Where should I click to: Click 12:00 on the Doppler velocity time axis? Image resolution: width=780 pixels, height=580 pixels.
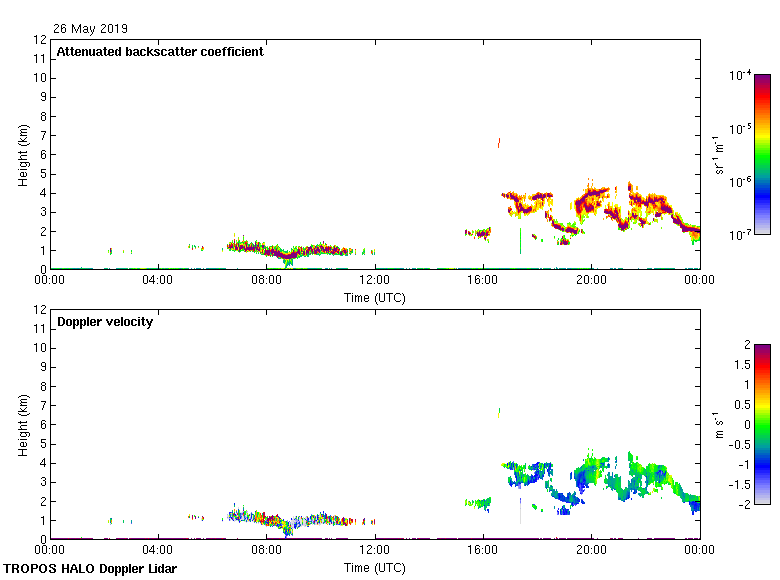point(375,550)
